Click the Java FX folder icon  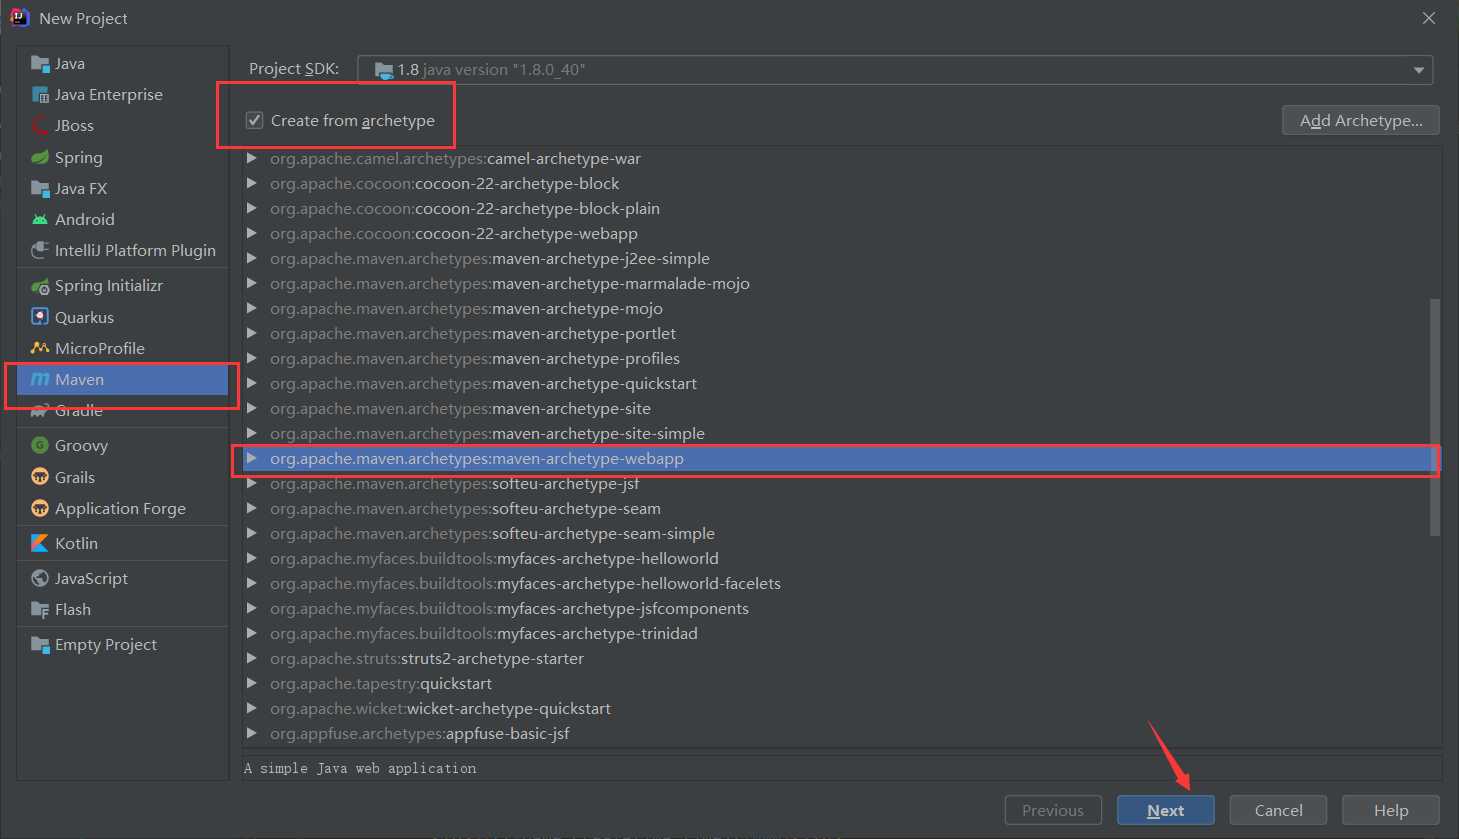[x=40, y=188]
